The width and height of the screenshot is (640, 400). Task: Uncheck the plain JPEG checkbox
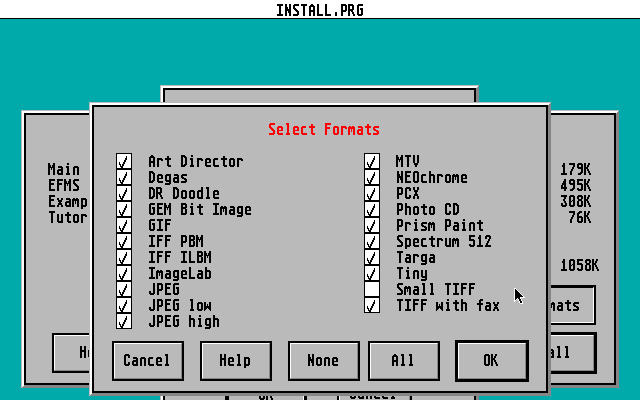coord(124,289)
